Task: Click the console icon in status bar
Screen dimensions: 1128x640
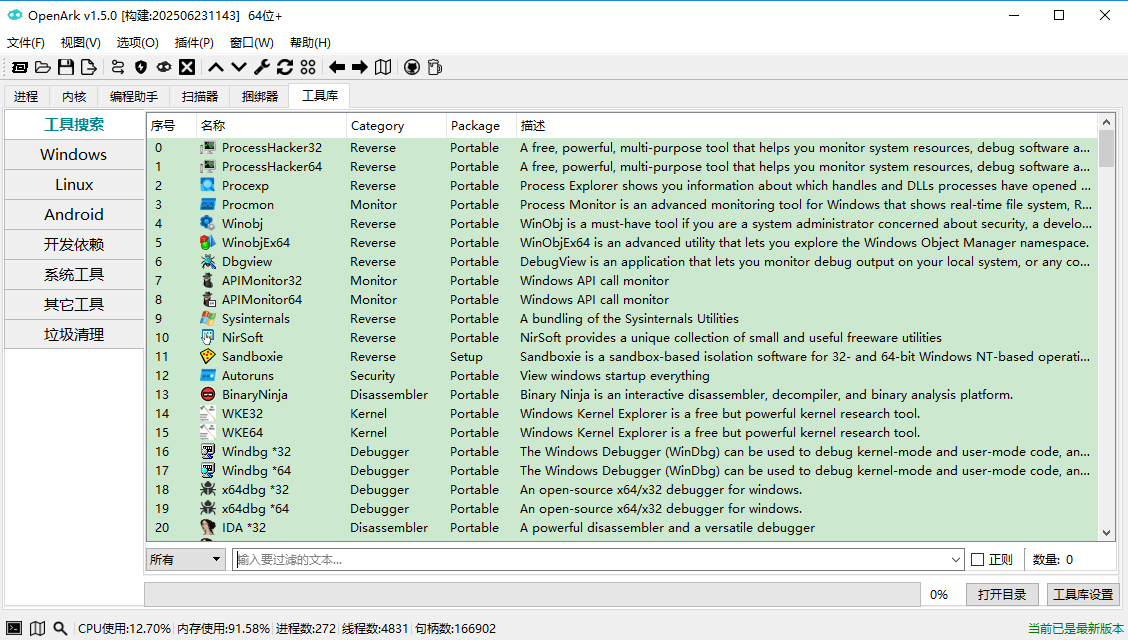Action: click(14, 628)
